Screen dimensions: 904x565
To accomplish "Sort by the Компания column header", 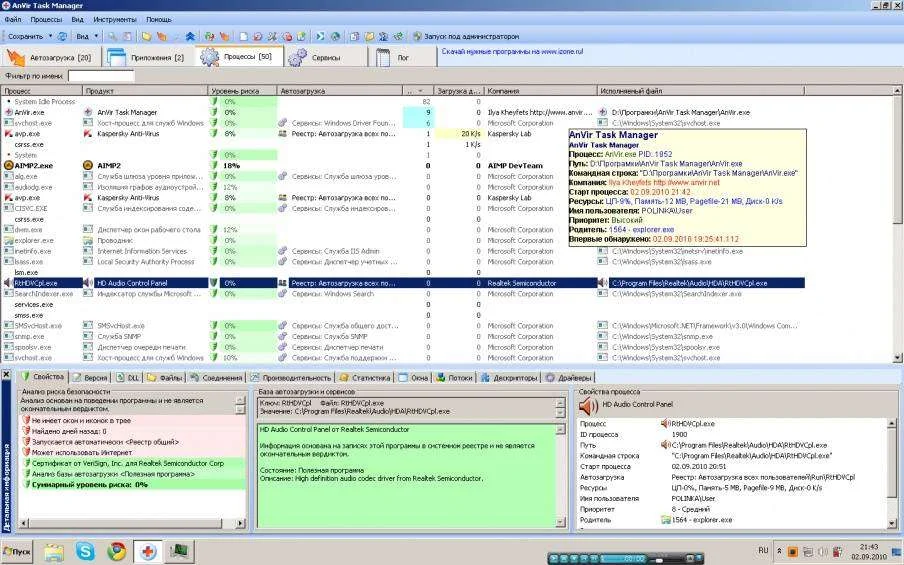I will pyautogui.click(x=540, y=91).
